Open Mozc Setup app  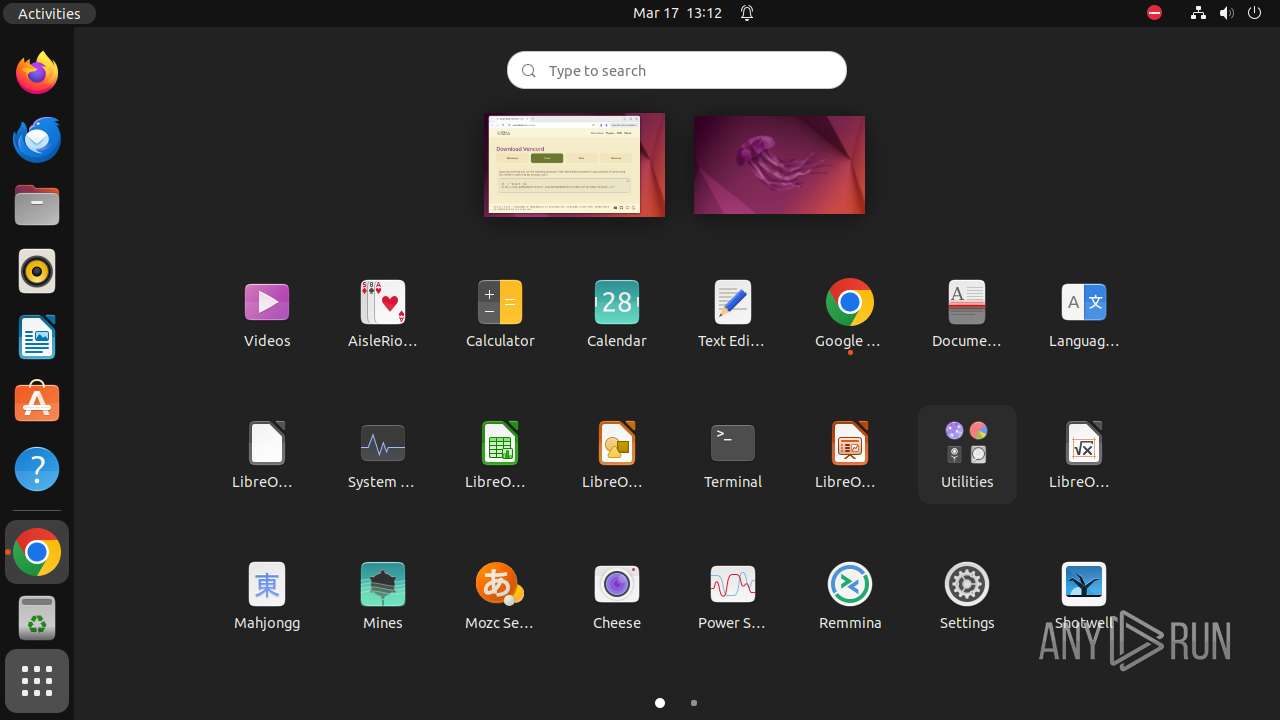[500, 596]
